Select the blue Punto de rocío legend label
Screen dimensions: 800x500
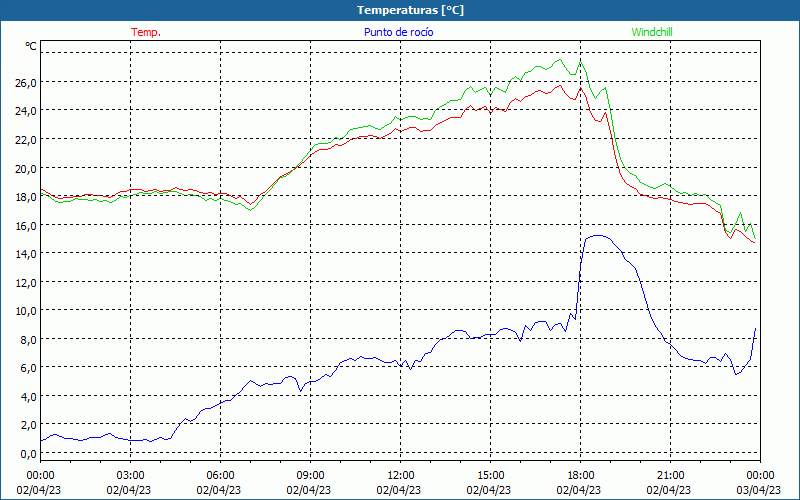coord(398,32)
